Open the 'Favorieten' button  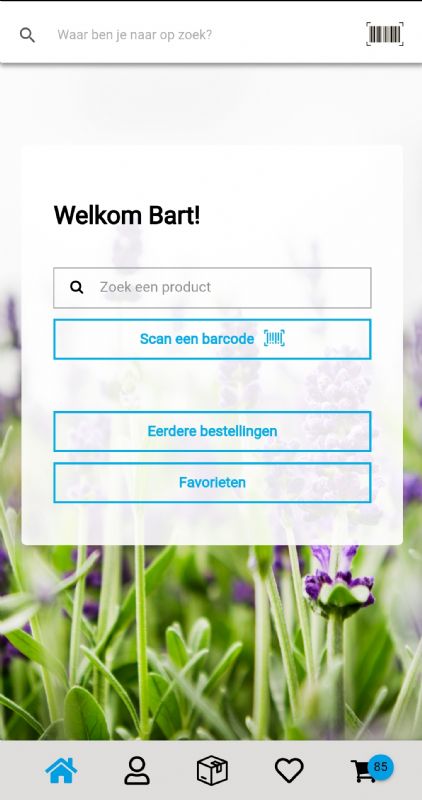point(212,483)
